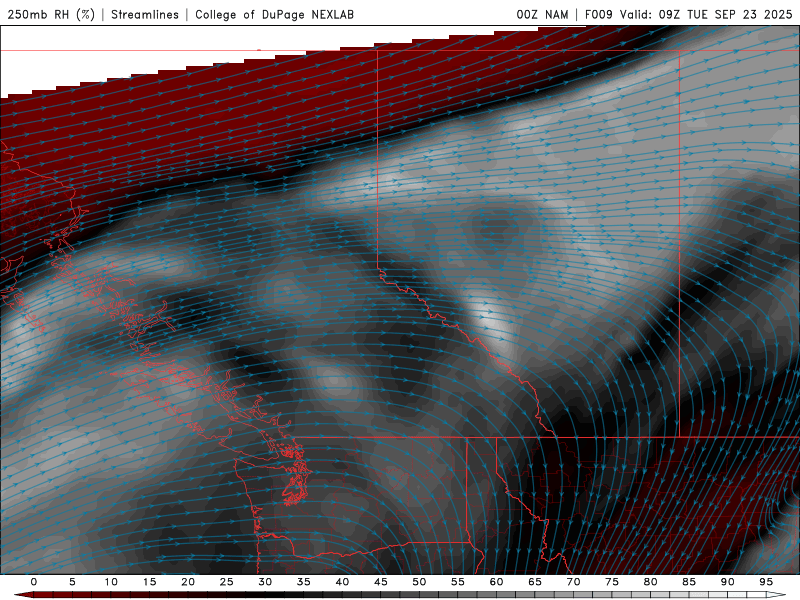Click the "75" label on the color scale
The height and width of the screenshot is (600, 800).
point(612,582)
